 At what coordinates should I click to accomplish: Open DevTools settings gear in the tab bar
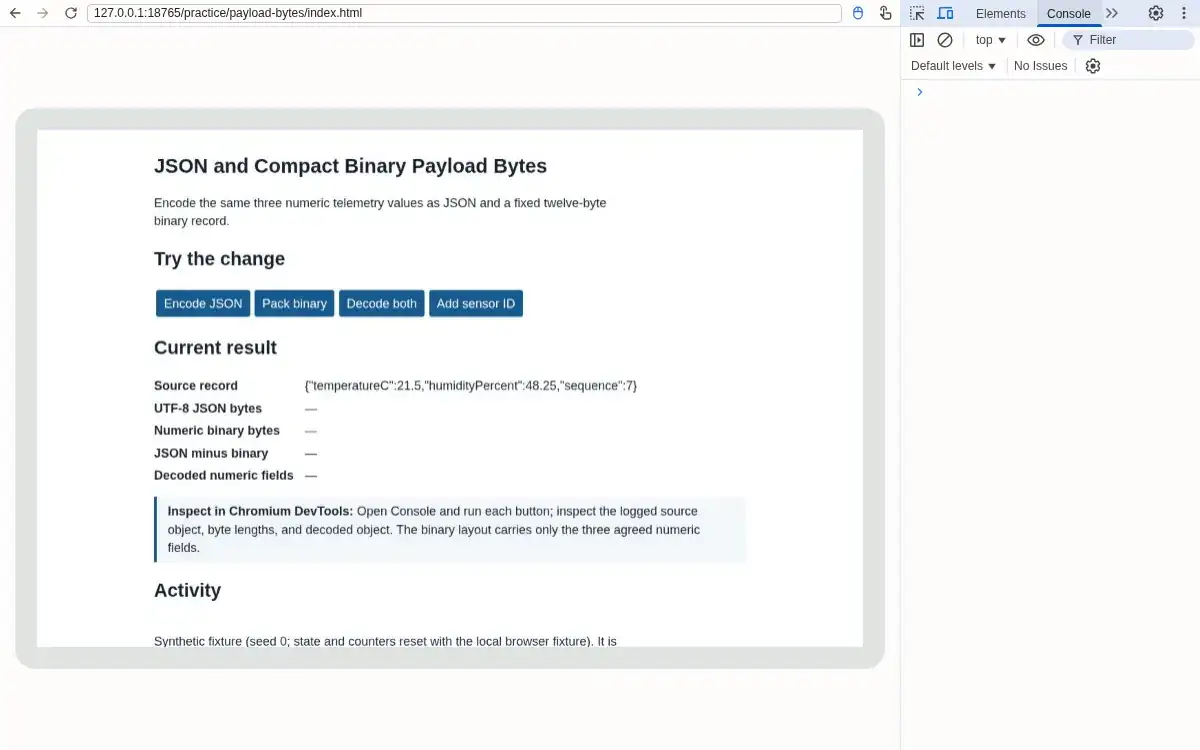(1156, 13)
